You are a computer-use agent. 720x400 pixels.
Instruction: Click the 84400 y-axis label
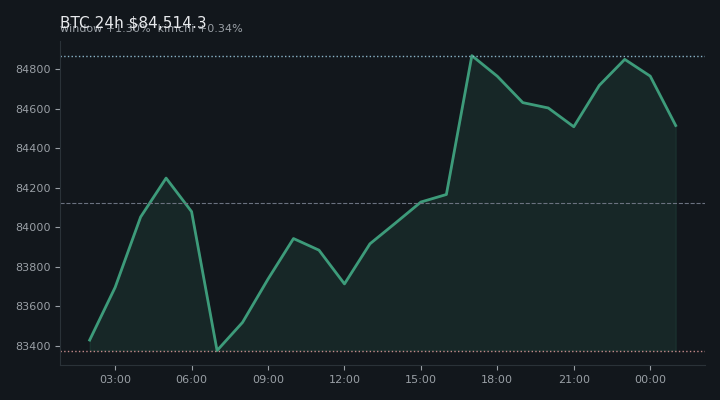[x=32, y=148]
